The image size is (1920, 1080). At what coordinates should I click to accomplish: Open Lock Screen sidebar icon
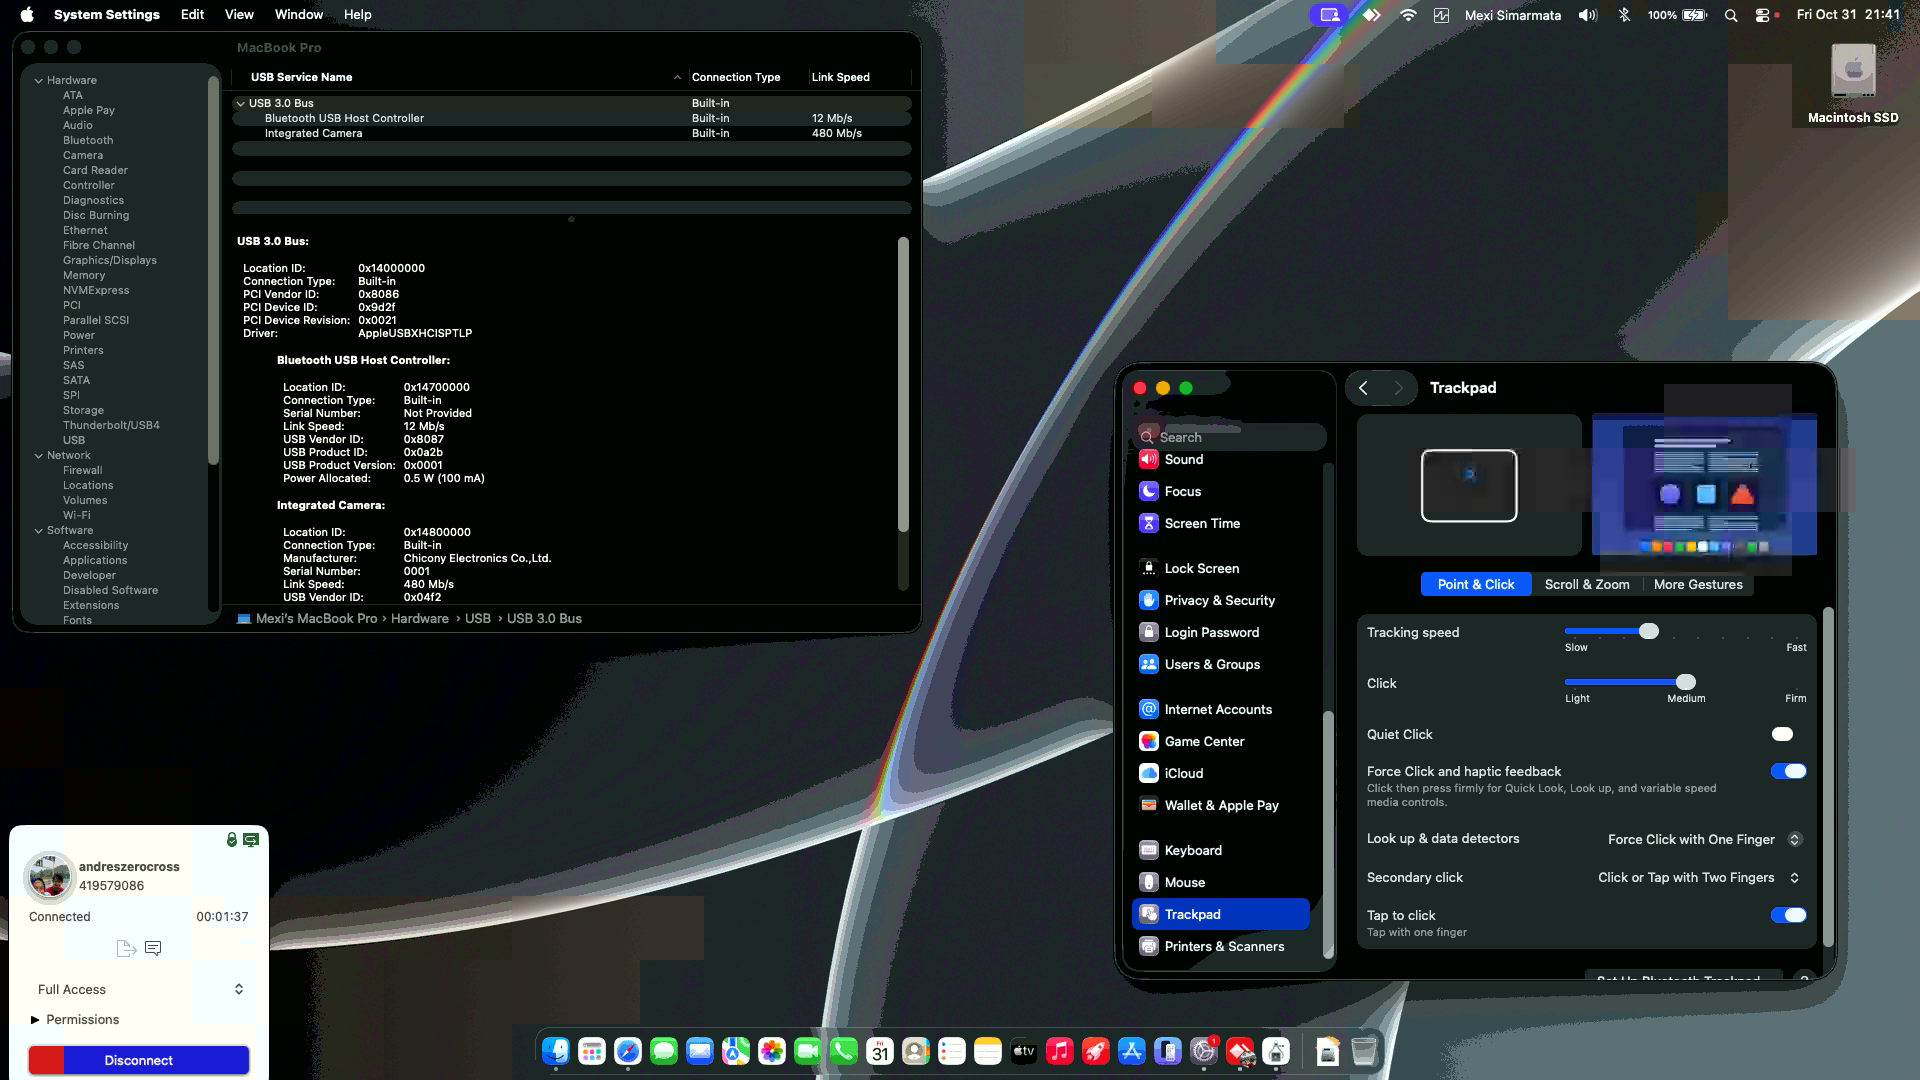tap(1148, 568)
